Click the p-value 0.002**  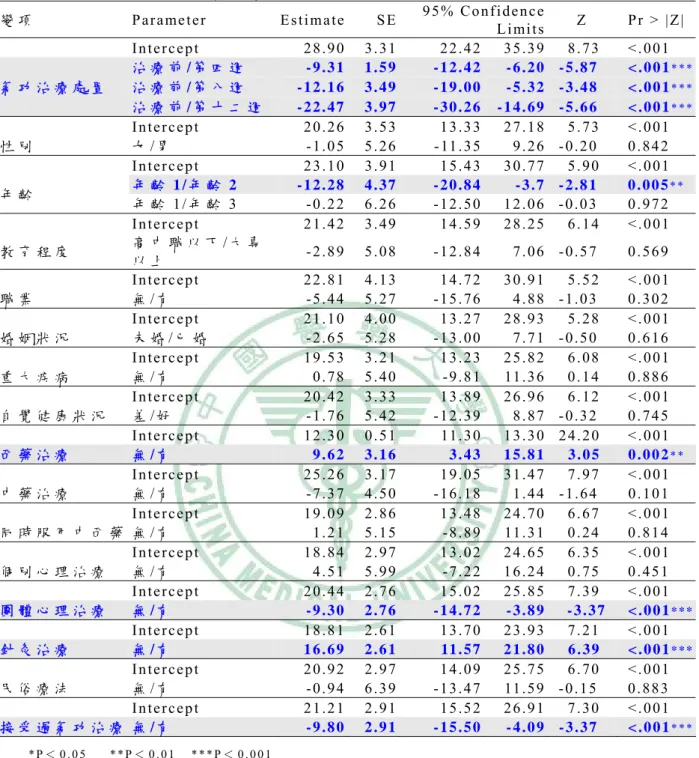(x=655, y=454)
